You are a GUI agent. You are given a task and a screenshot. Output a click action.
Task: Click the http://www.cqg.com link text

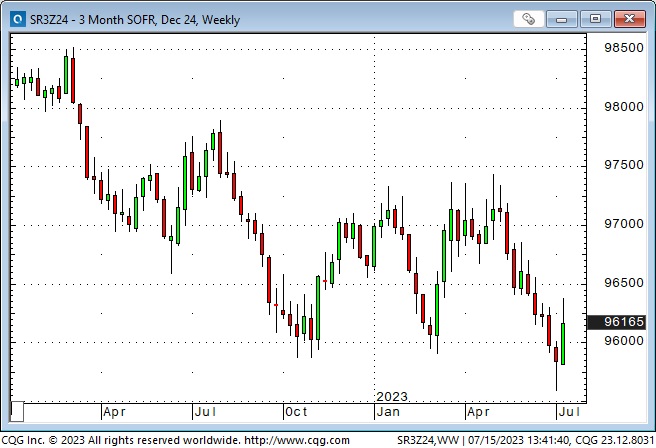click(x=297, y=440)
